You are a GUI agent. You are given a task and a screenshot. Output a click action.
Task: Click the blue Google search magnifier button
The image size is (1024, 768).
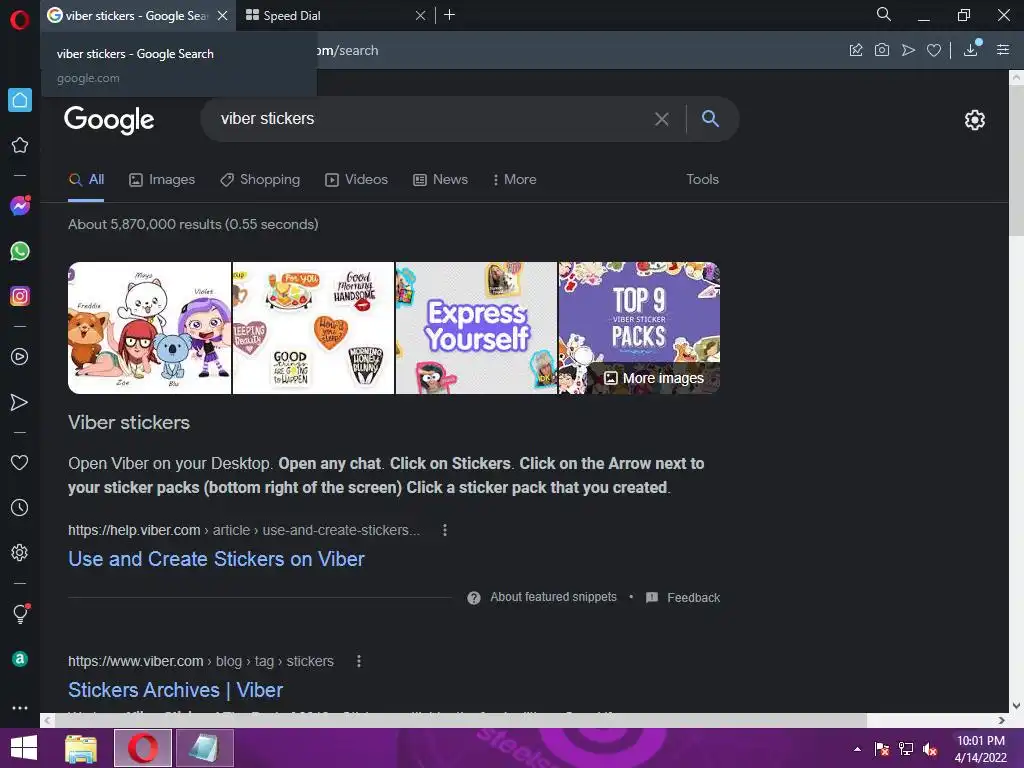coord(710,118)
